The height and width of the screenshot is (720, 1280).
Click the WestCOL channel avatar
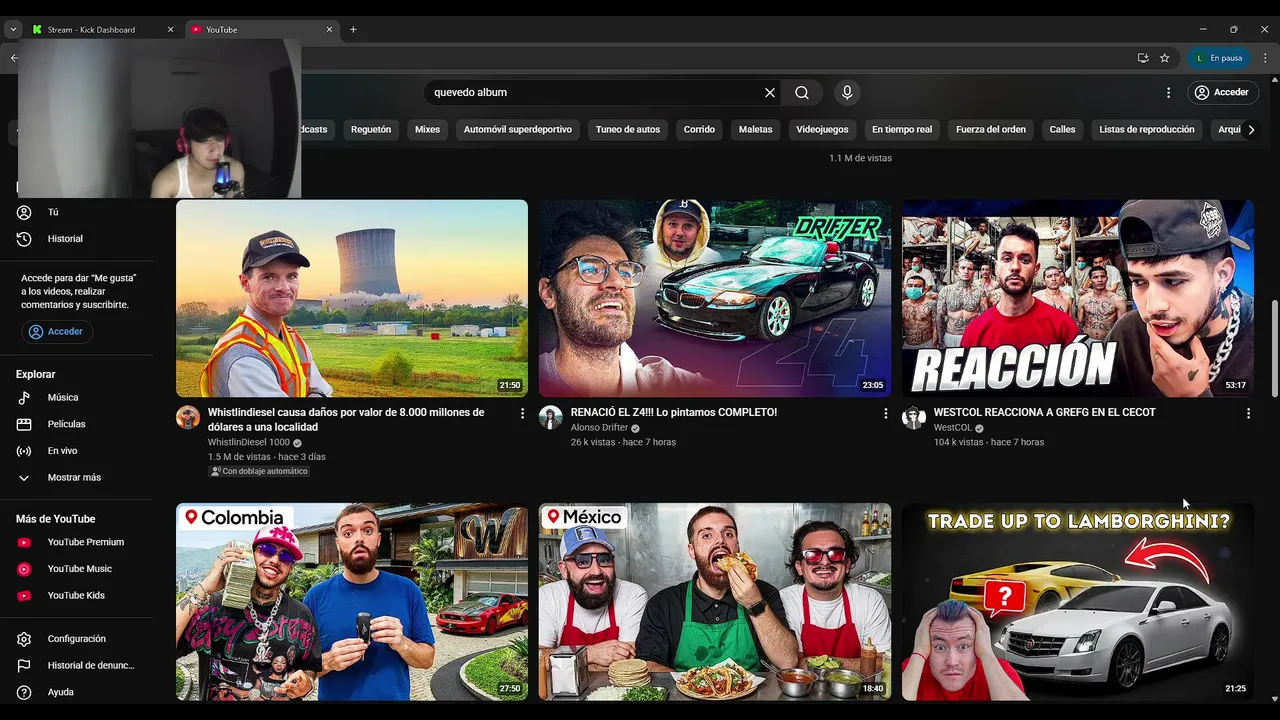[914, 418]
